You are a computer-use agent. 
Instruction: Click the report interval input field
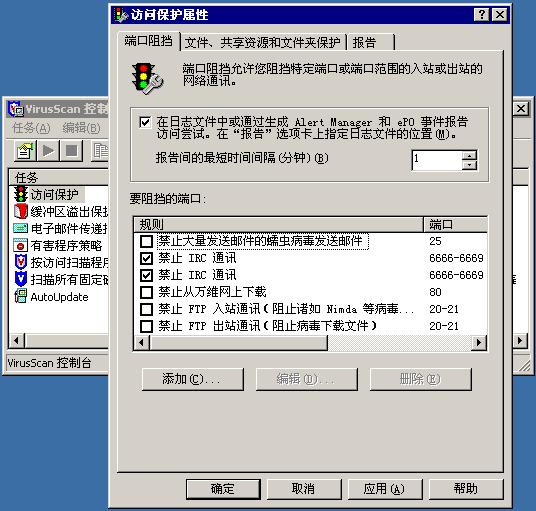[437, 160]
